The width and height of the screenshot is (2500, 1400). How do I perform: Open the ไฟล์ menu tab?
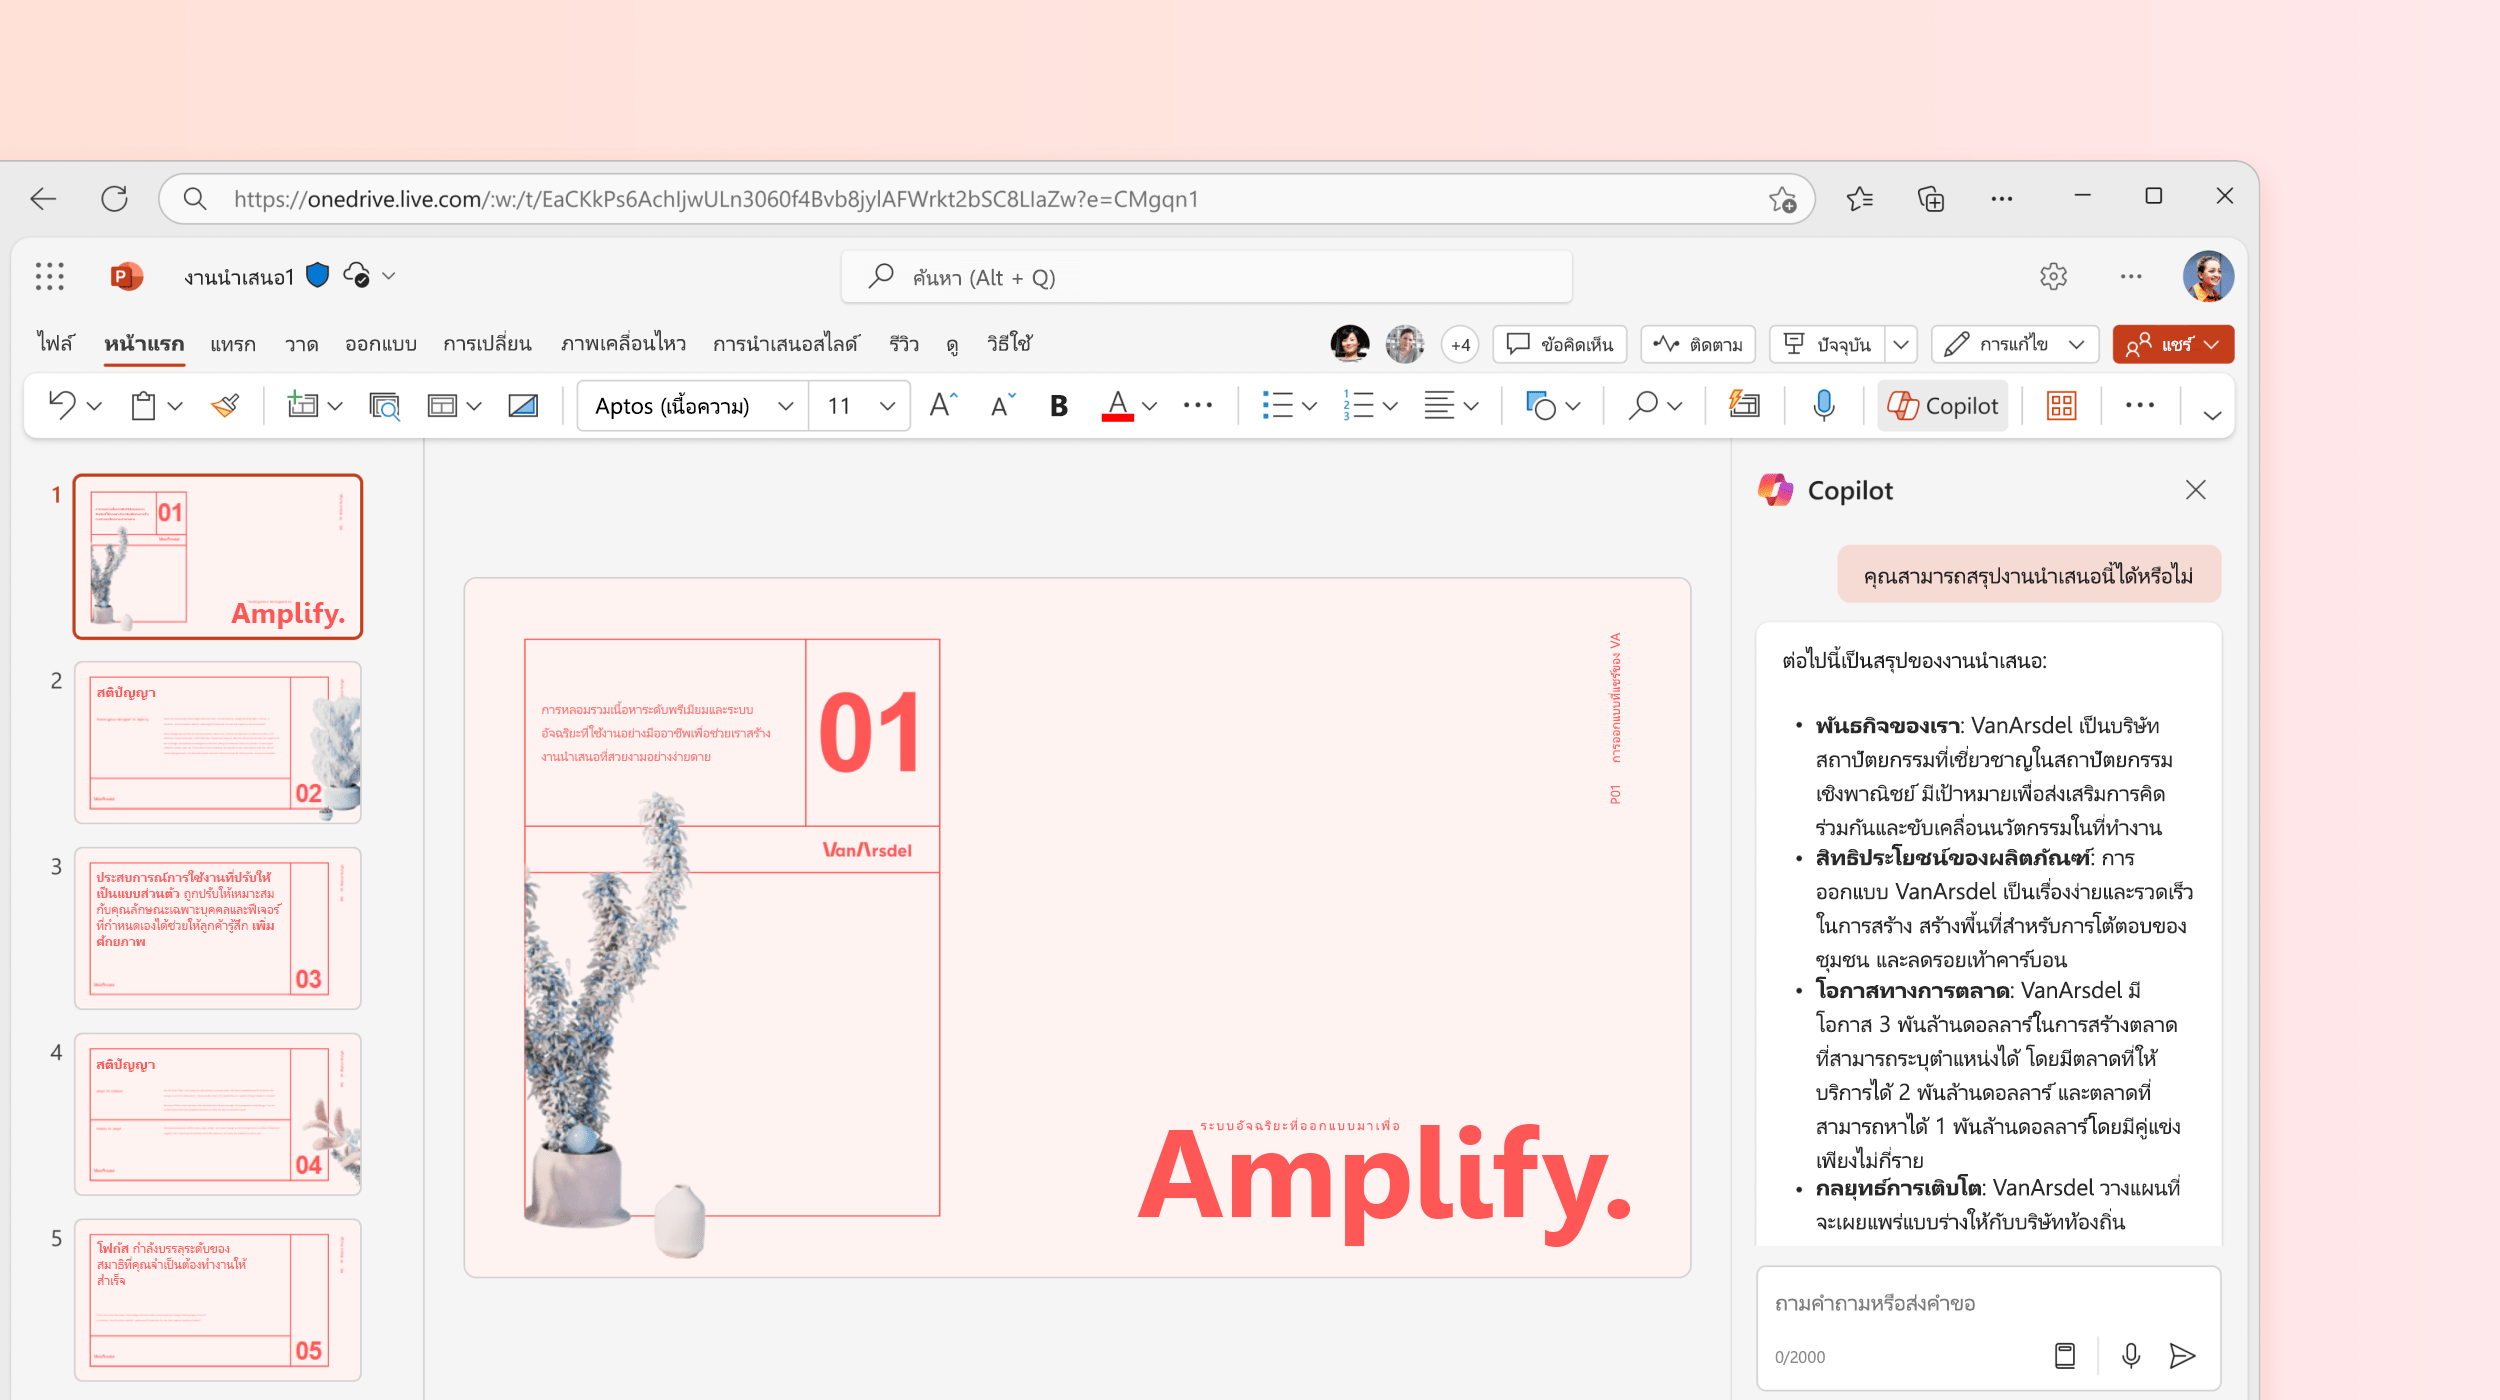56,343
